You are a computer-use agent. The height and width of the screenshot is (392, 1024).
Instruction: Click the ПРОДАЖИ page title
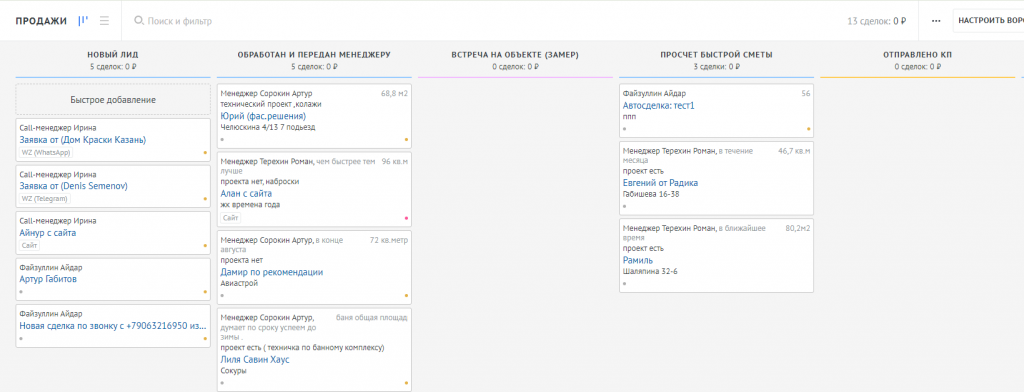pyautogui.click(x=41, y=21)
